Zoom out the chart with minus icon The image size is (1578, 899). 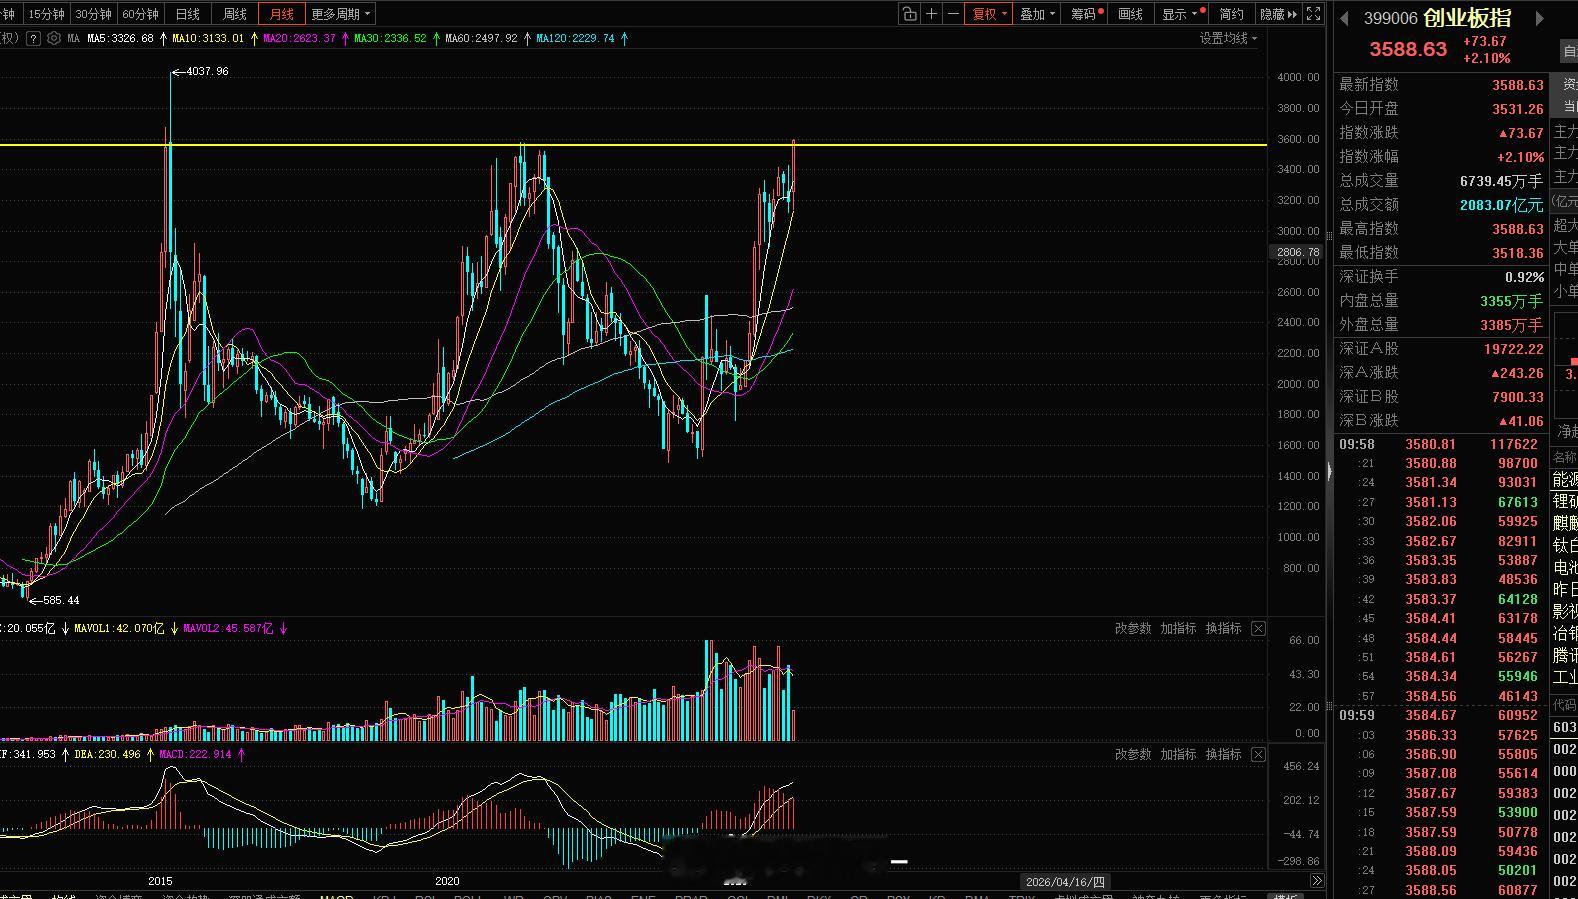pos(953,14)
